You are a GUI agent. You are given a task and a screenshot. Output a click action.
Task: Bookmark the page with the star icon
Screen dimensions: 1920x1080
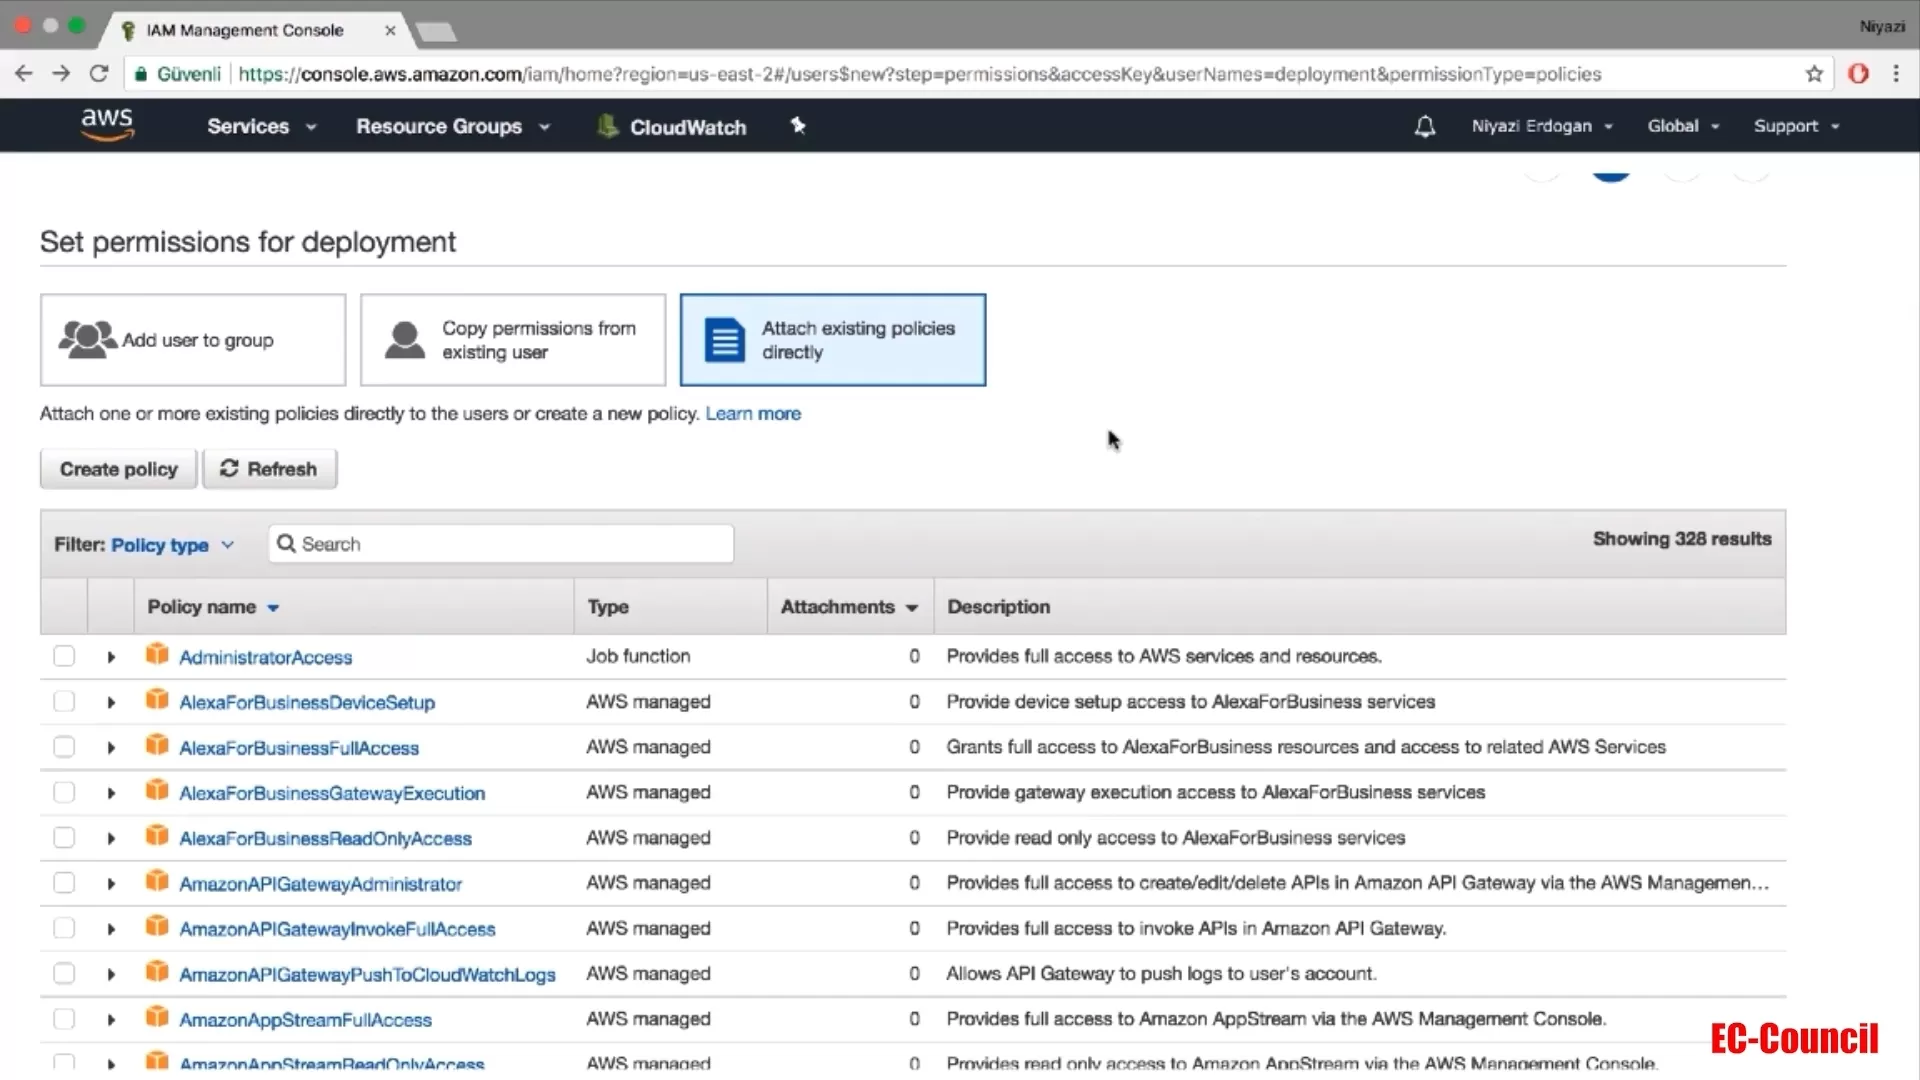1814,73
